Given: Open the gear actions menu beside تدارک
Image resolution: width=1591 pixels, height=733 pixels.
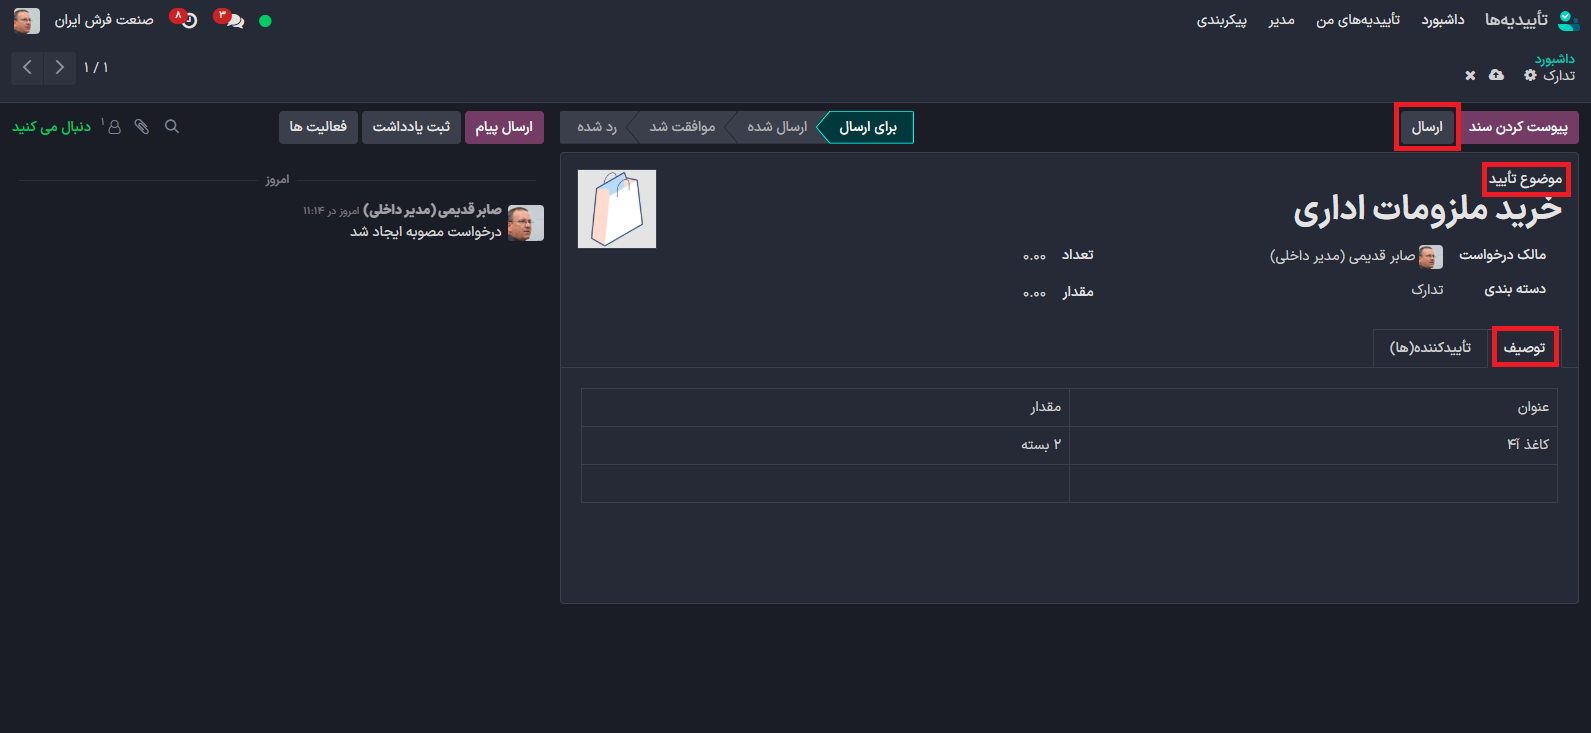Looking at the screenshot, I should tap(1530, 76).
